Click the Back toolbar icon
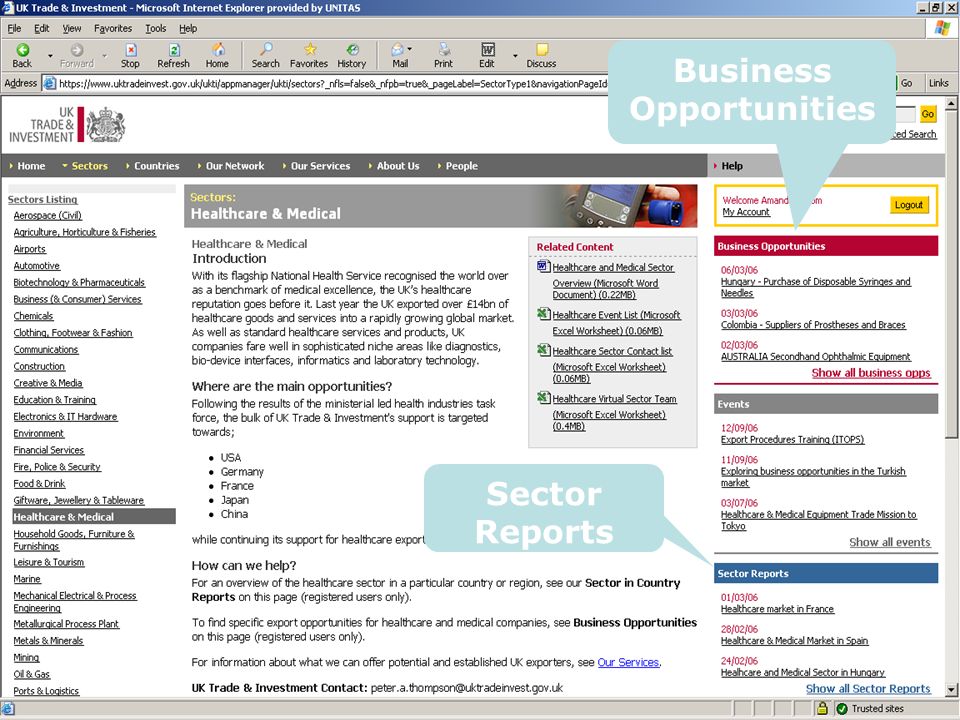This screenshot has height=720, width=960. (x=23, y=50)
